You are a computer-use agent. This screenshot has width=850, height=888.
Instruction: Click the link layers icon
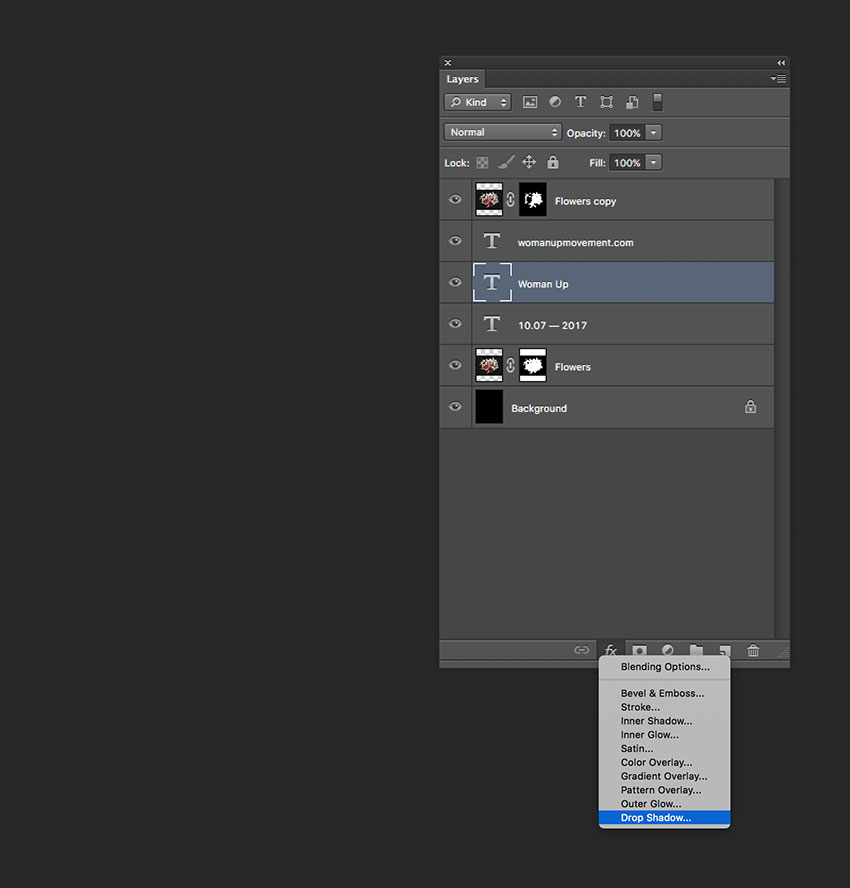(x=582, y=650)
